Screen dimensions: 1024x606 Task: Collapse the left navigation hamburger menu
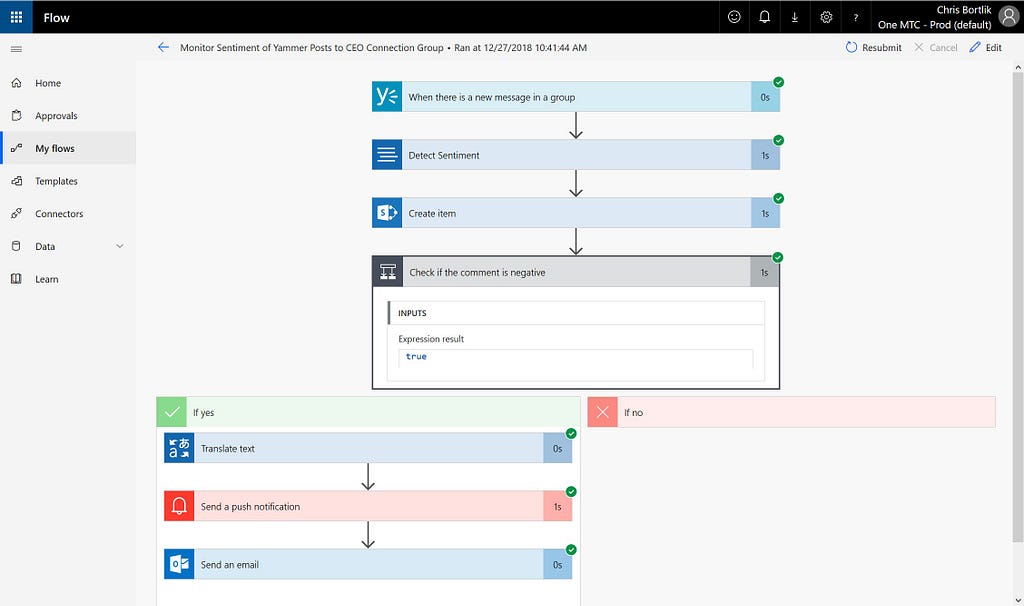point(16,49)
